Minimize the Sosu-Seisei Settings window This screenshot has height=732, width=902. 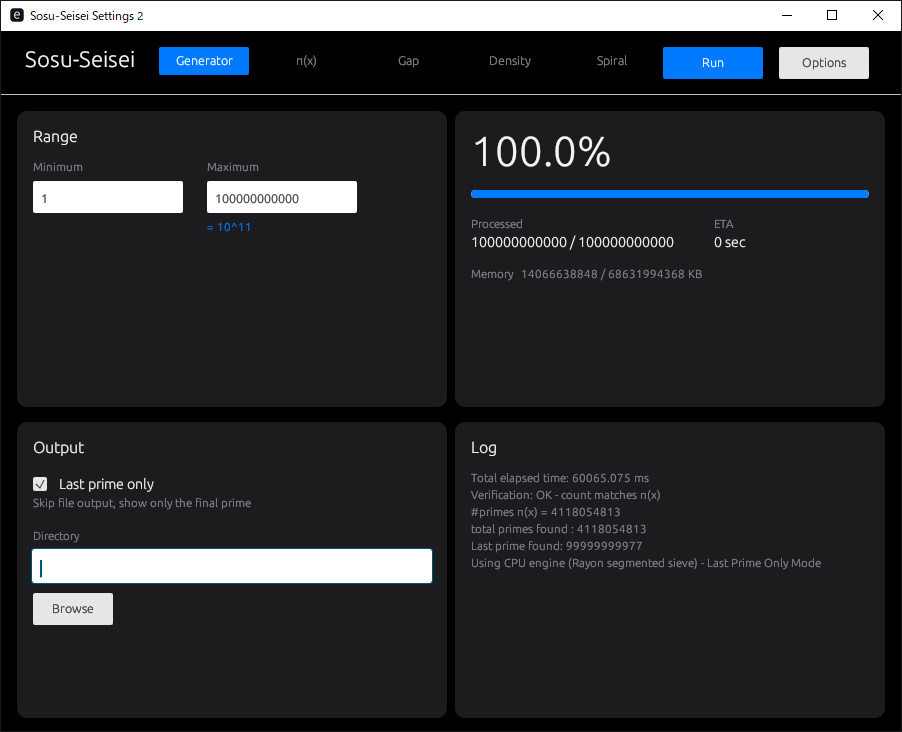[786, 16]
